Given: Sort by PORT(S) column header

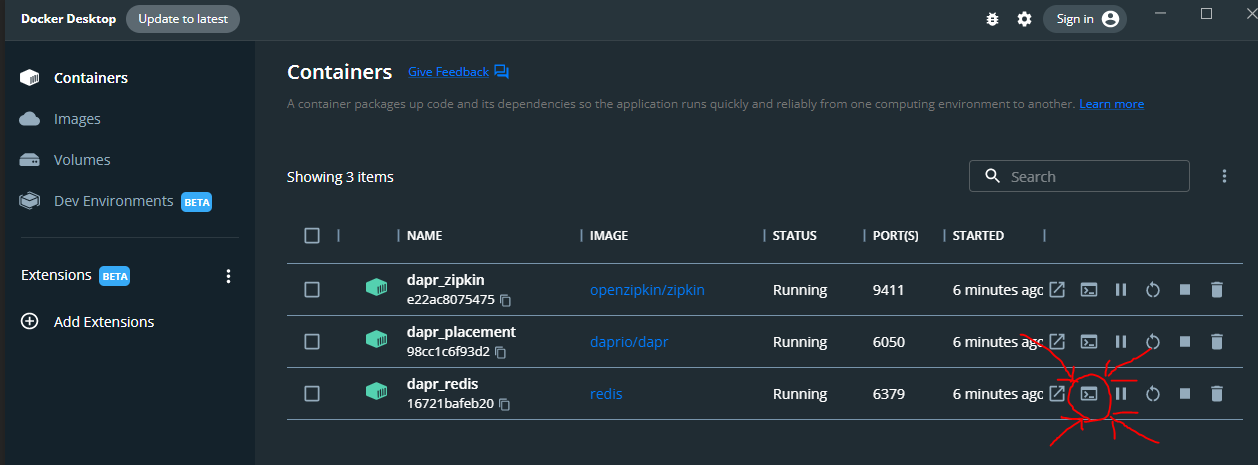Looking at the screenshot, I should coord(896,236).
